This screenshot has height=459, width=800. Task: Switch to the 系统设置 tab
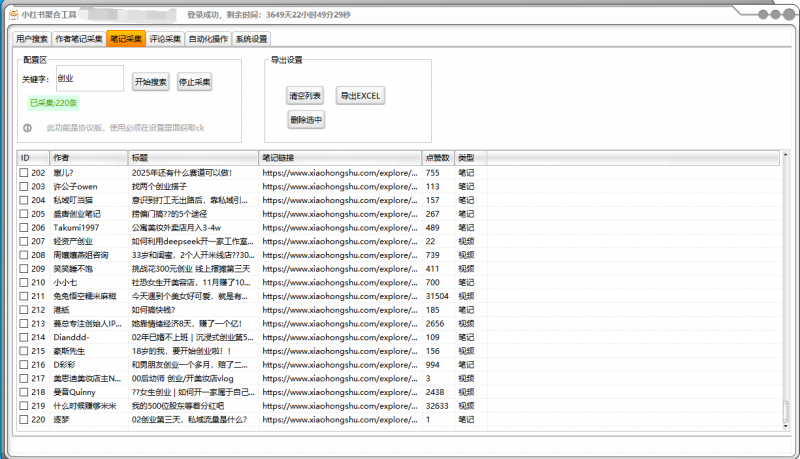click(x=251, y=39)
